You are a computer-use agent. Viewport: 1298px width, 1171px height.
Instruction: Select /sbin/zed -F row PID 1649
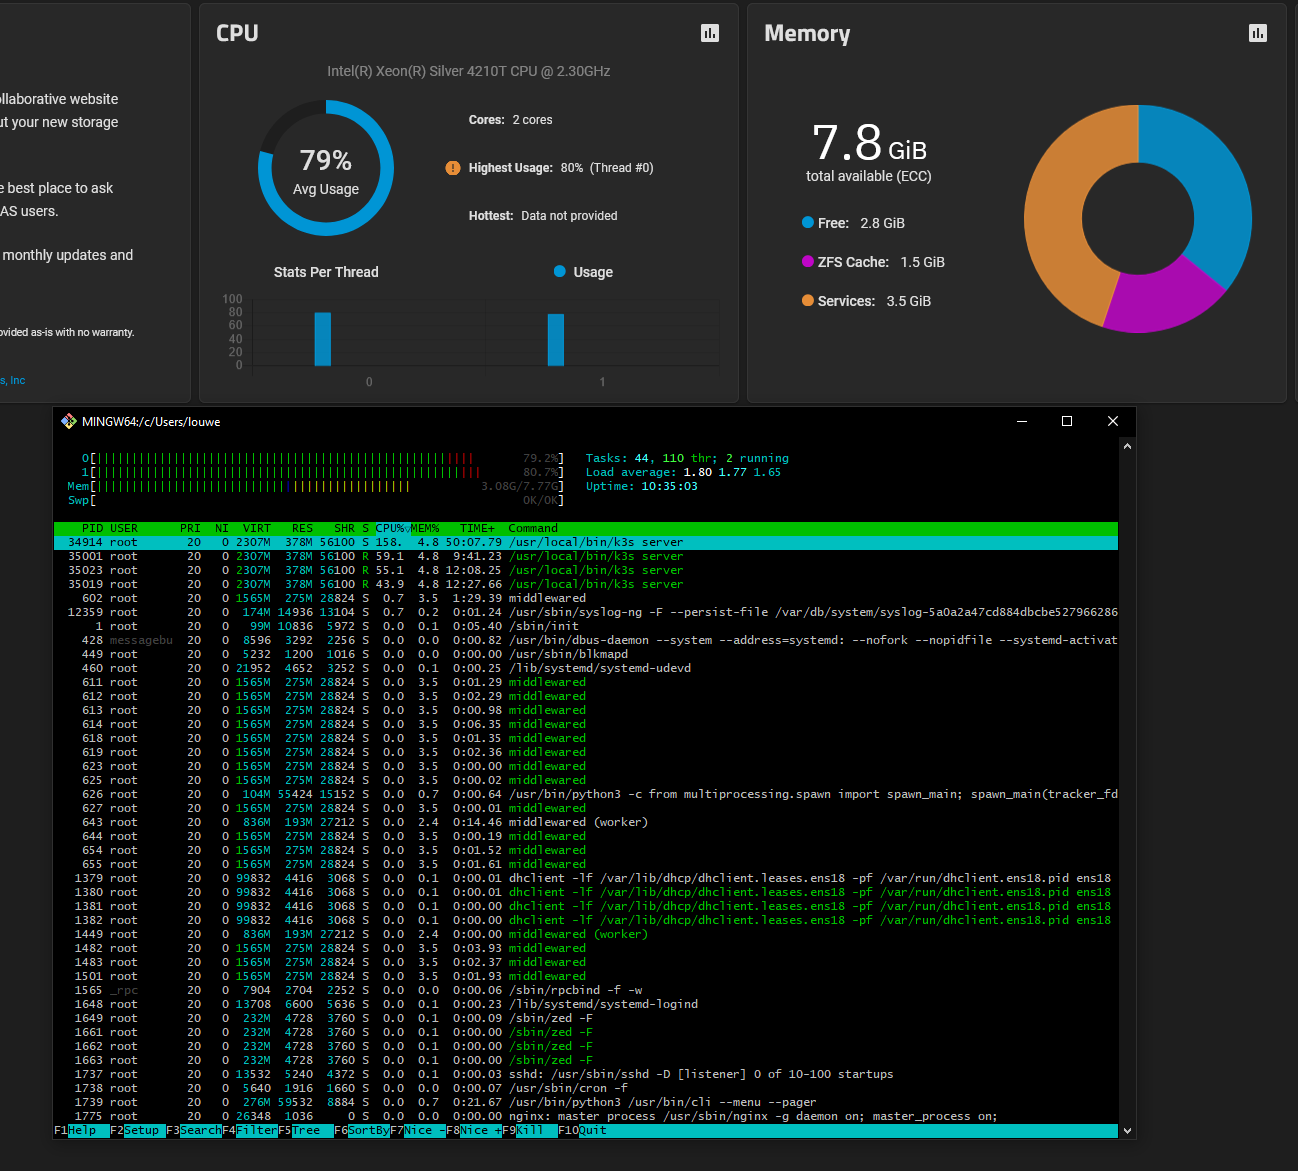pos(586,1018)
